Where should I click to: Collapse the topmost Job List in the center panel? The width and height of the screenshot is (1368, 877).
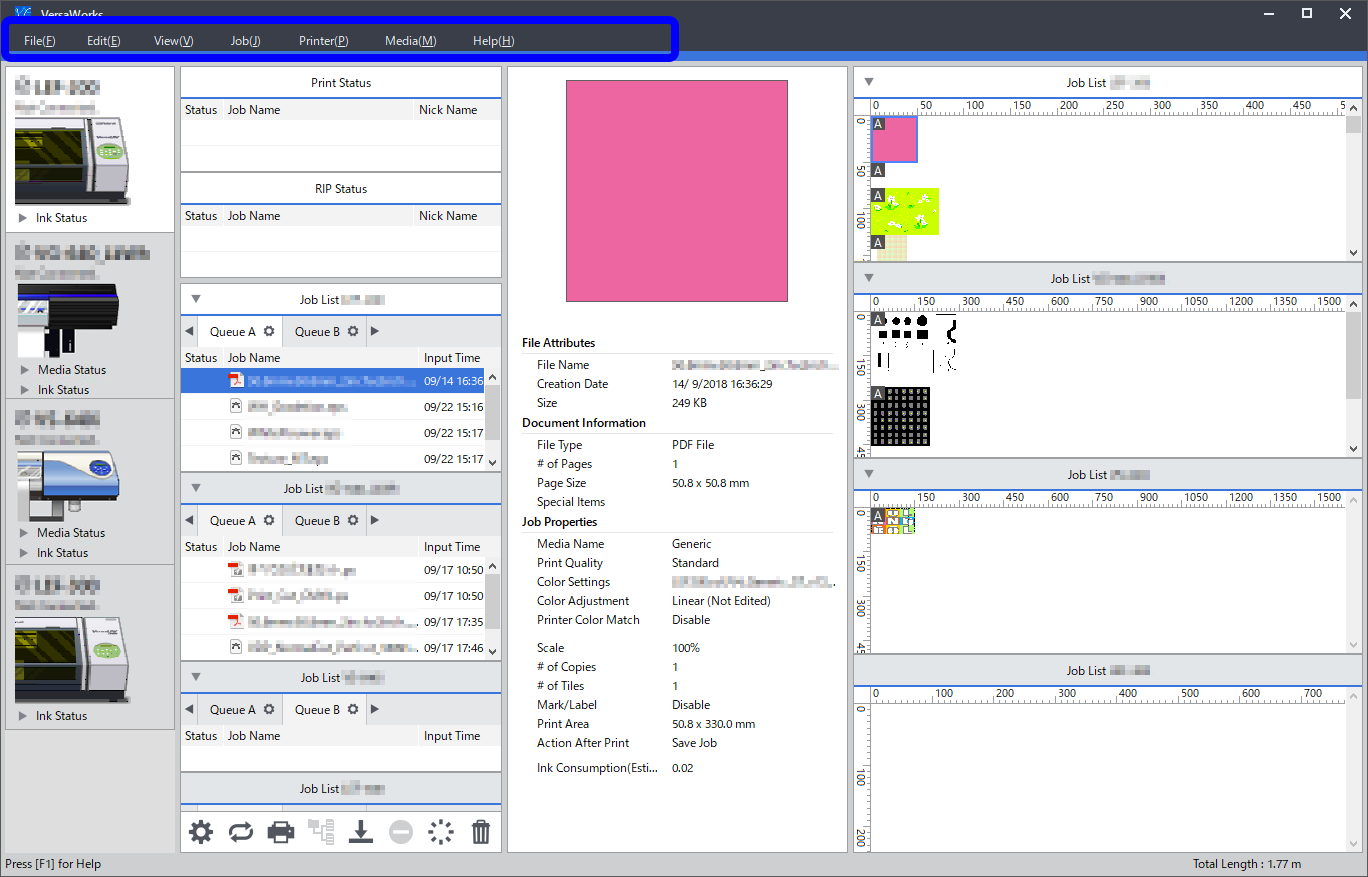[x=196, y=298]
